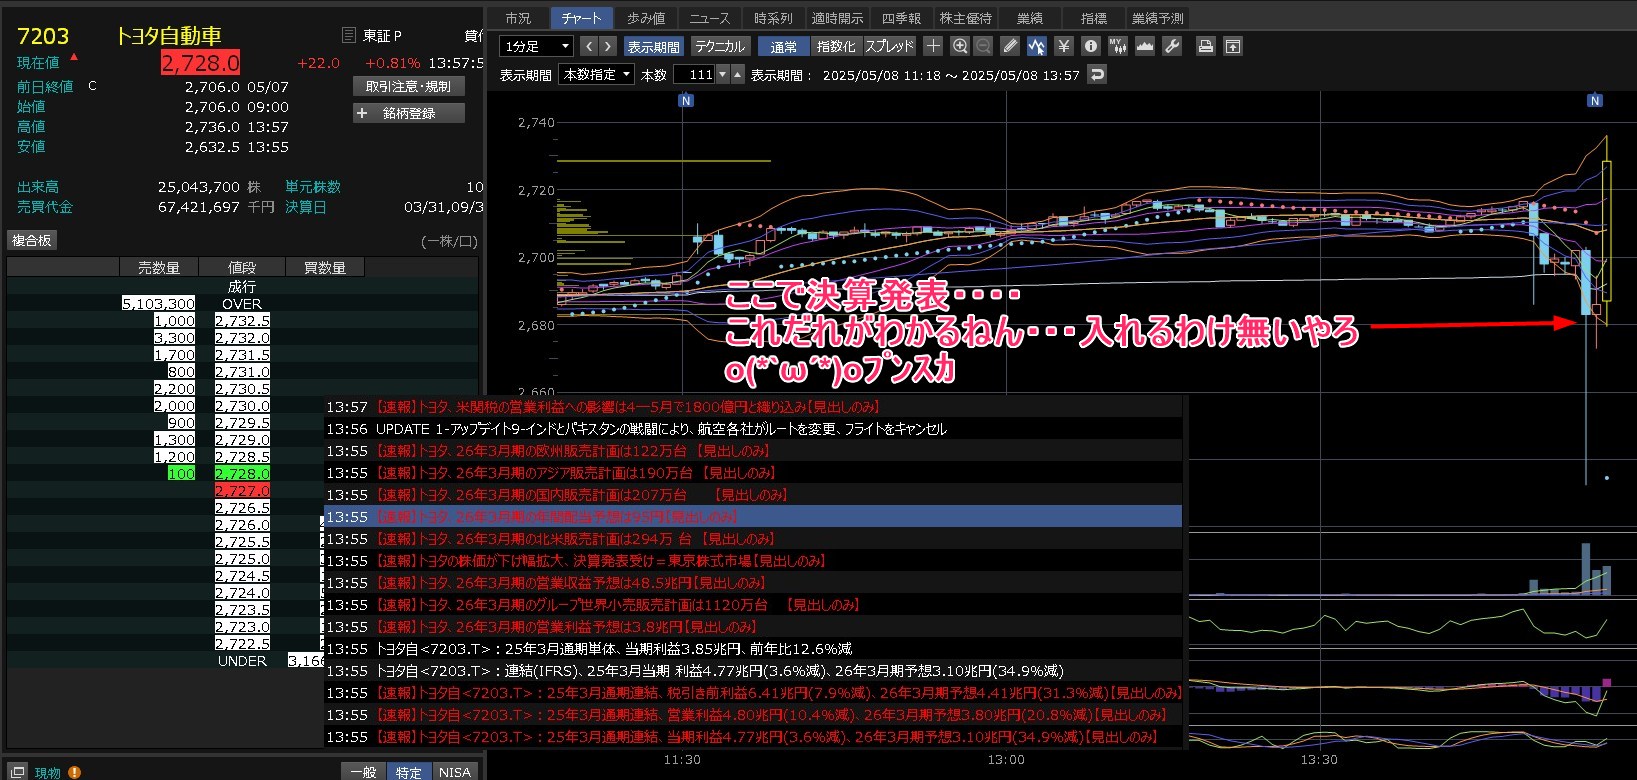Click the reset display period arrow icon
This screenshot has width=1637, height=780.
click(x=1097, y=74)
